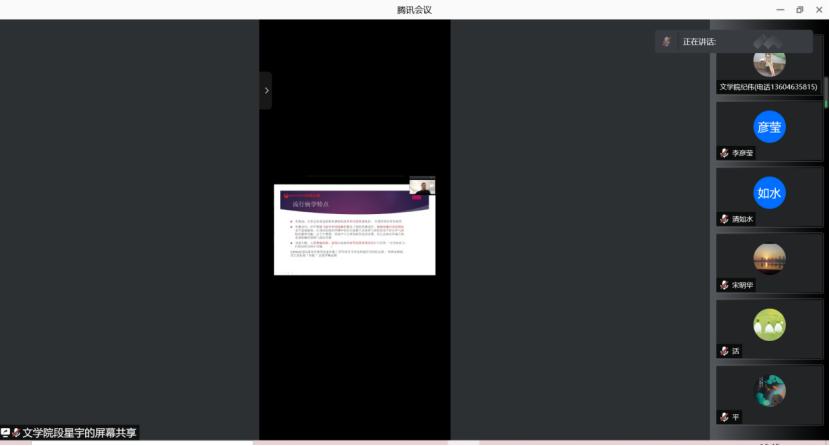Click 满如水's muted microphone icon

point(724,219)
